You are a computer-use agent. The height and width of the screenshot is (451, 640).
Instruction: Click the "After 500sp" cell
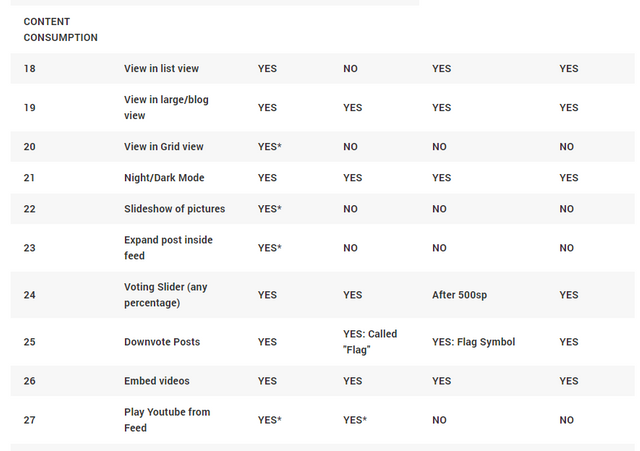click(462, 295)
